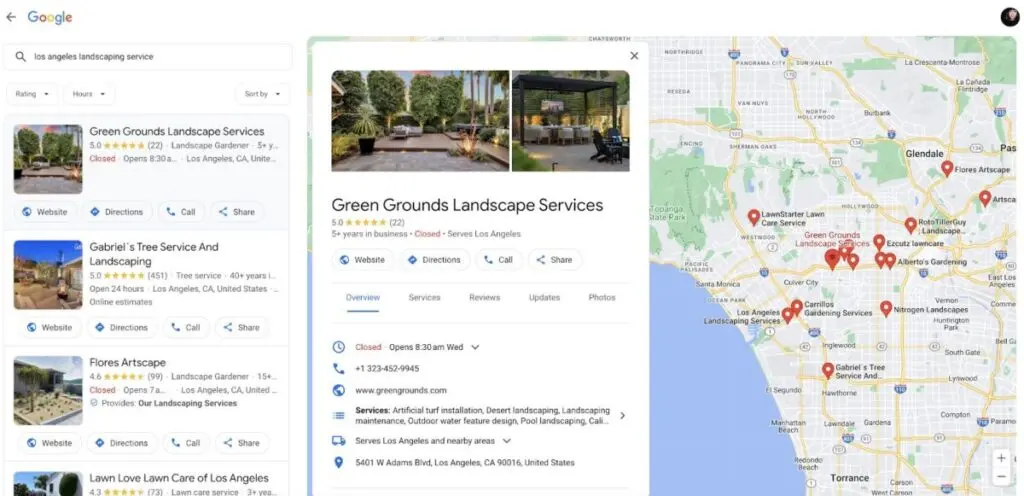Click the Artsca map pin near Pasadena
The height and width of the screenshot is (496, 1024).
tap(985, 198)
